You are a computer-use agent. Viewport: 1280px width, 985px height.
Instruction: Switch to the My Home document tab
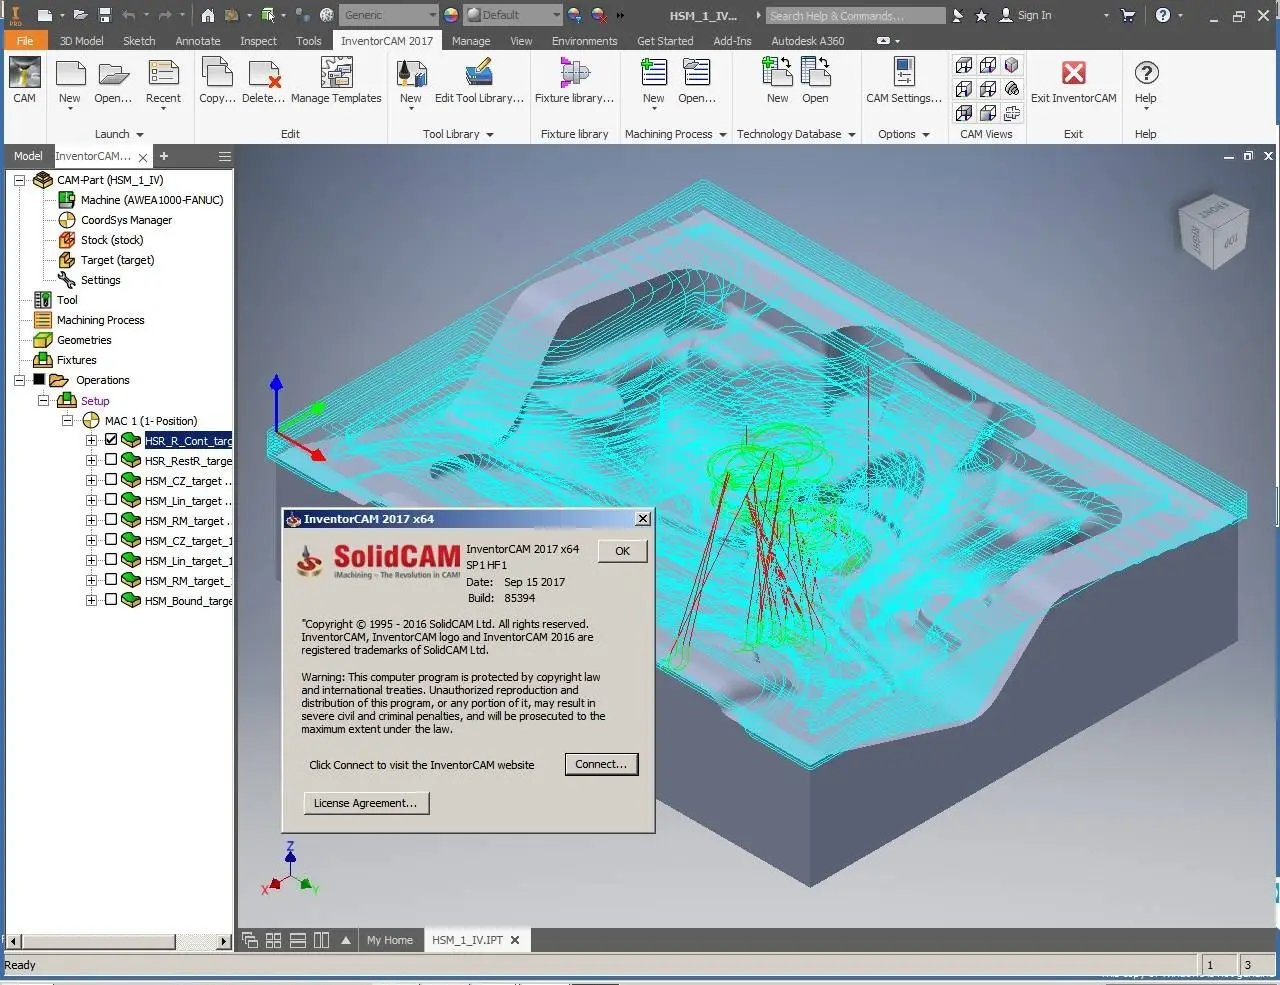click(389, 940)
